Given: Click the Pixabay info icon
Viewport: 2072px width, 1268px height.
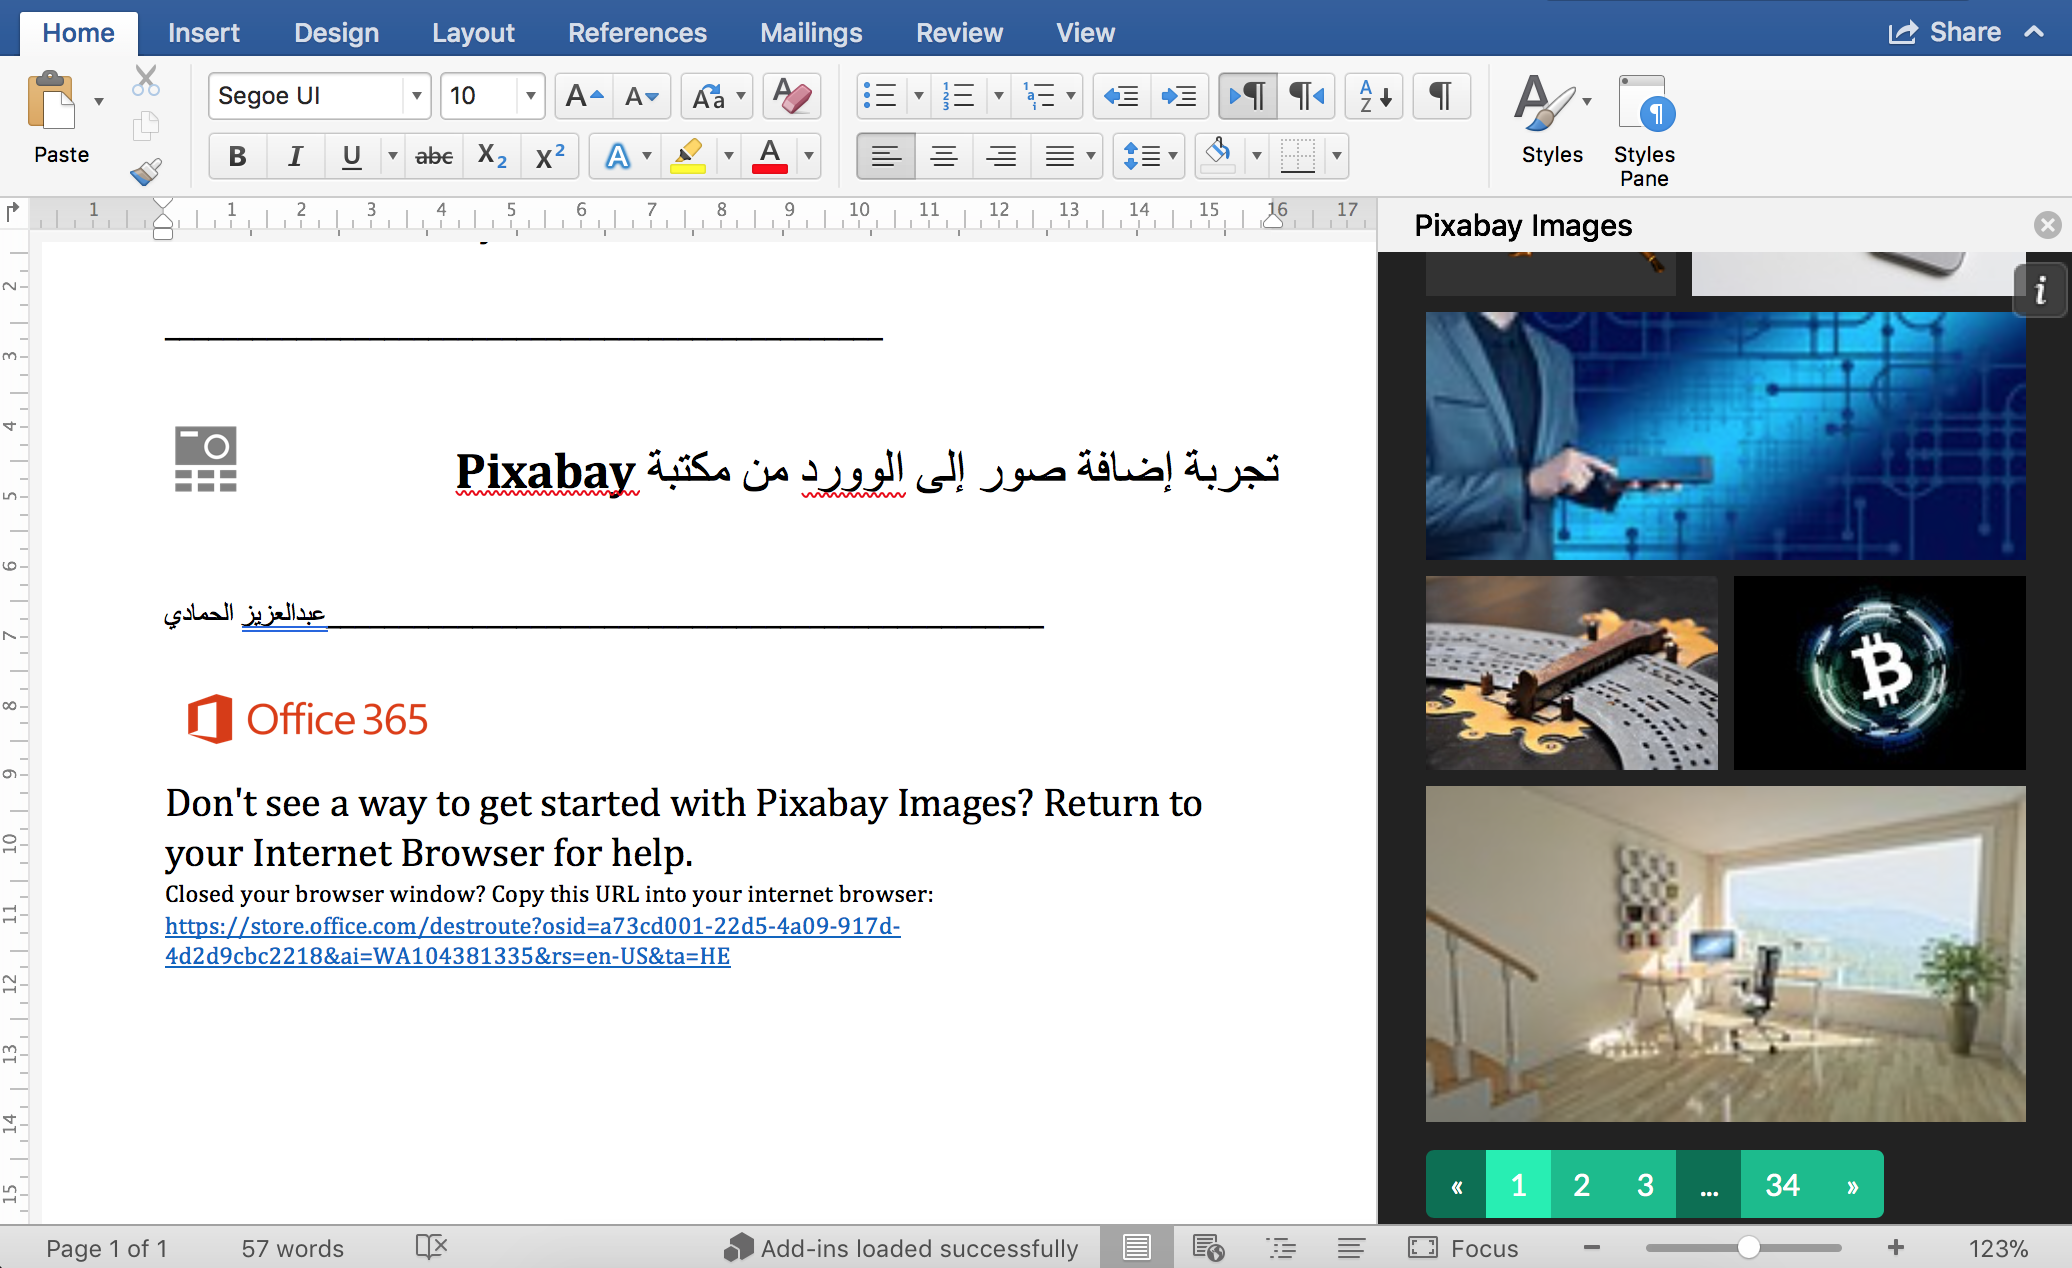Looking at the screenshot, I should [2040, 291].
